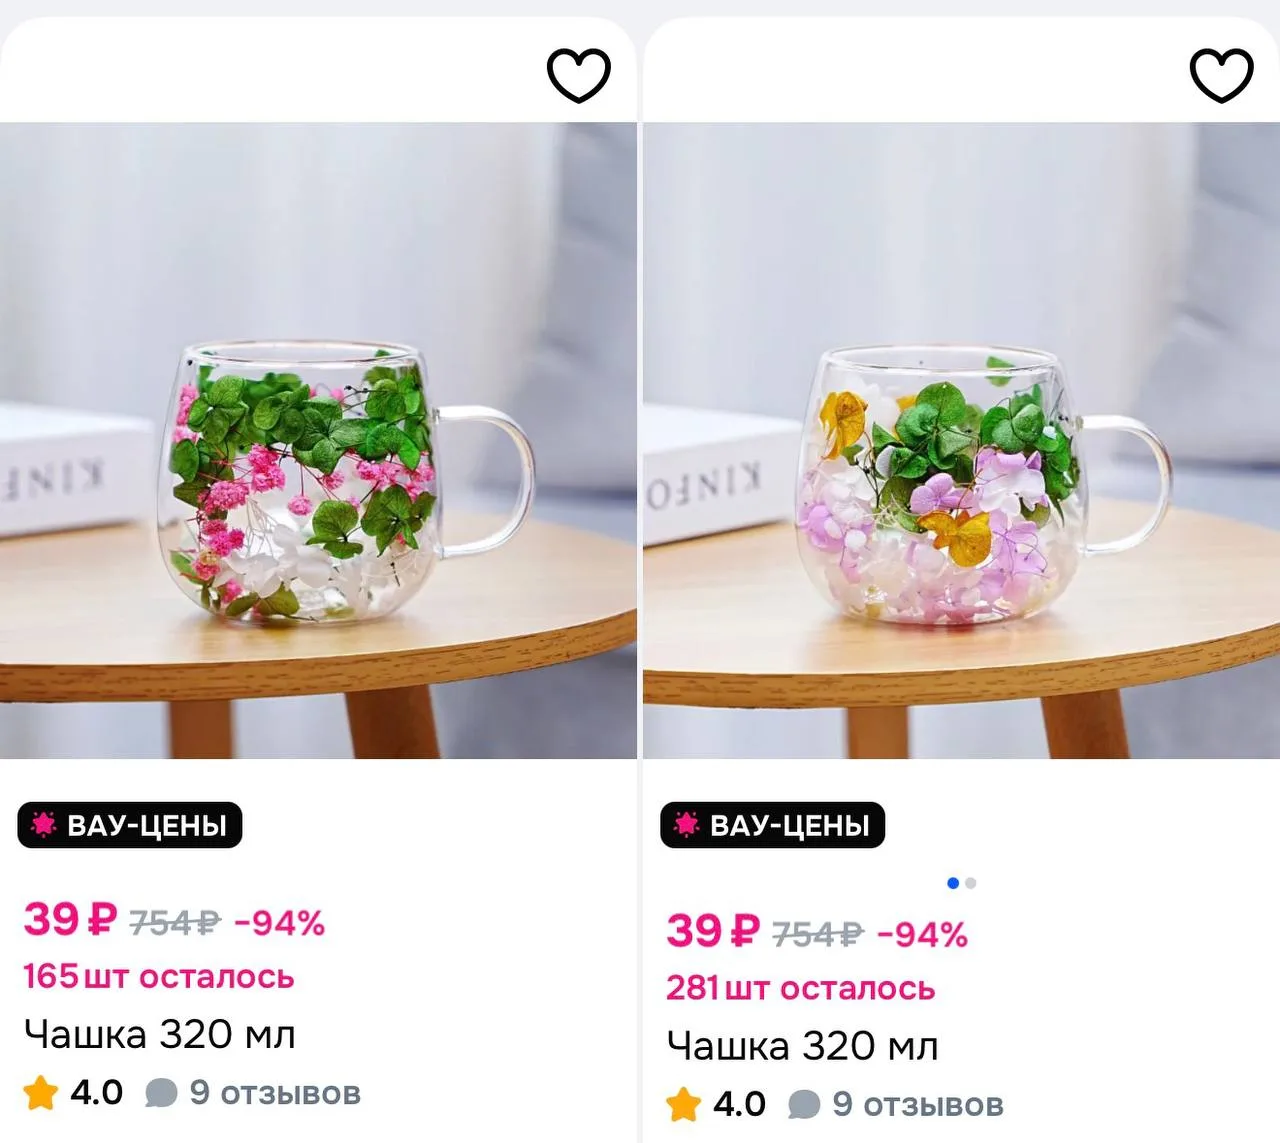The width and height of the screenshot is (1280, 1143).
Task: Open the purple-flower glass mug photo
Action: point(961,440)
